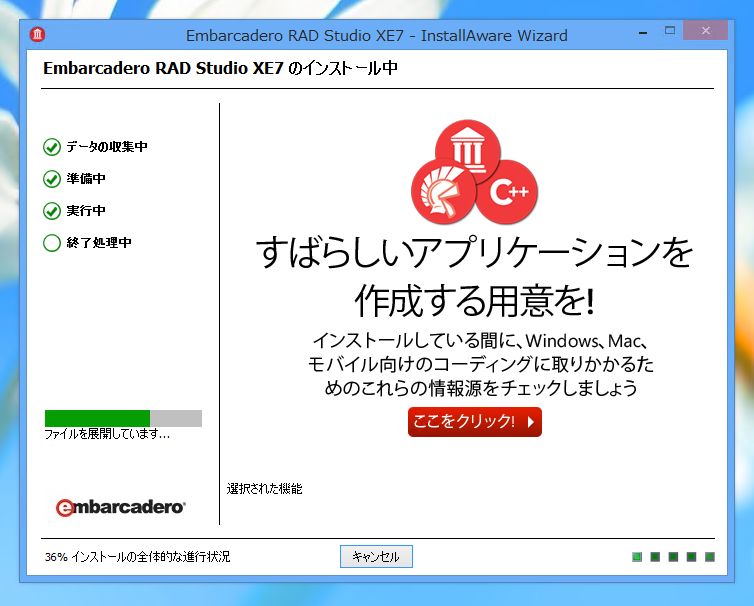Click the red ここをクリック! button
754x606 pixels.
[x=475, y=422]
